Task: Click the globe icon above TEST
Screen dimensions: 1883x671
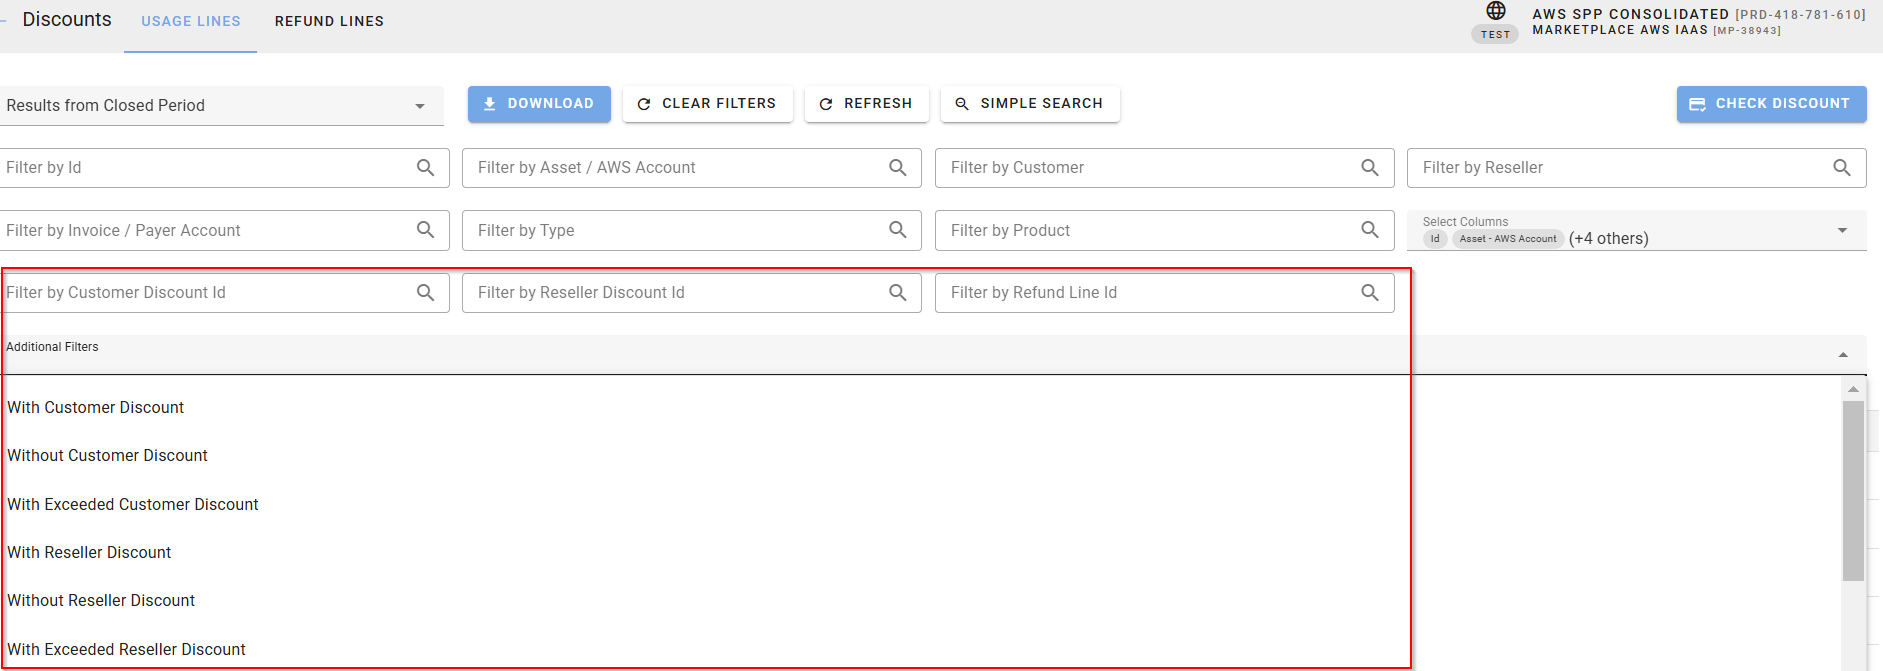Action: (x=1495, y=11)
